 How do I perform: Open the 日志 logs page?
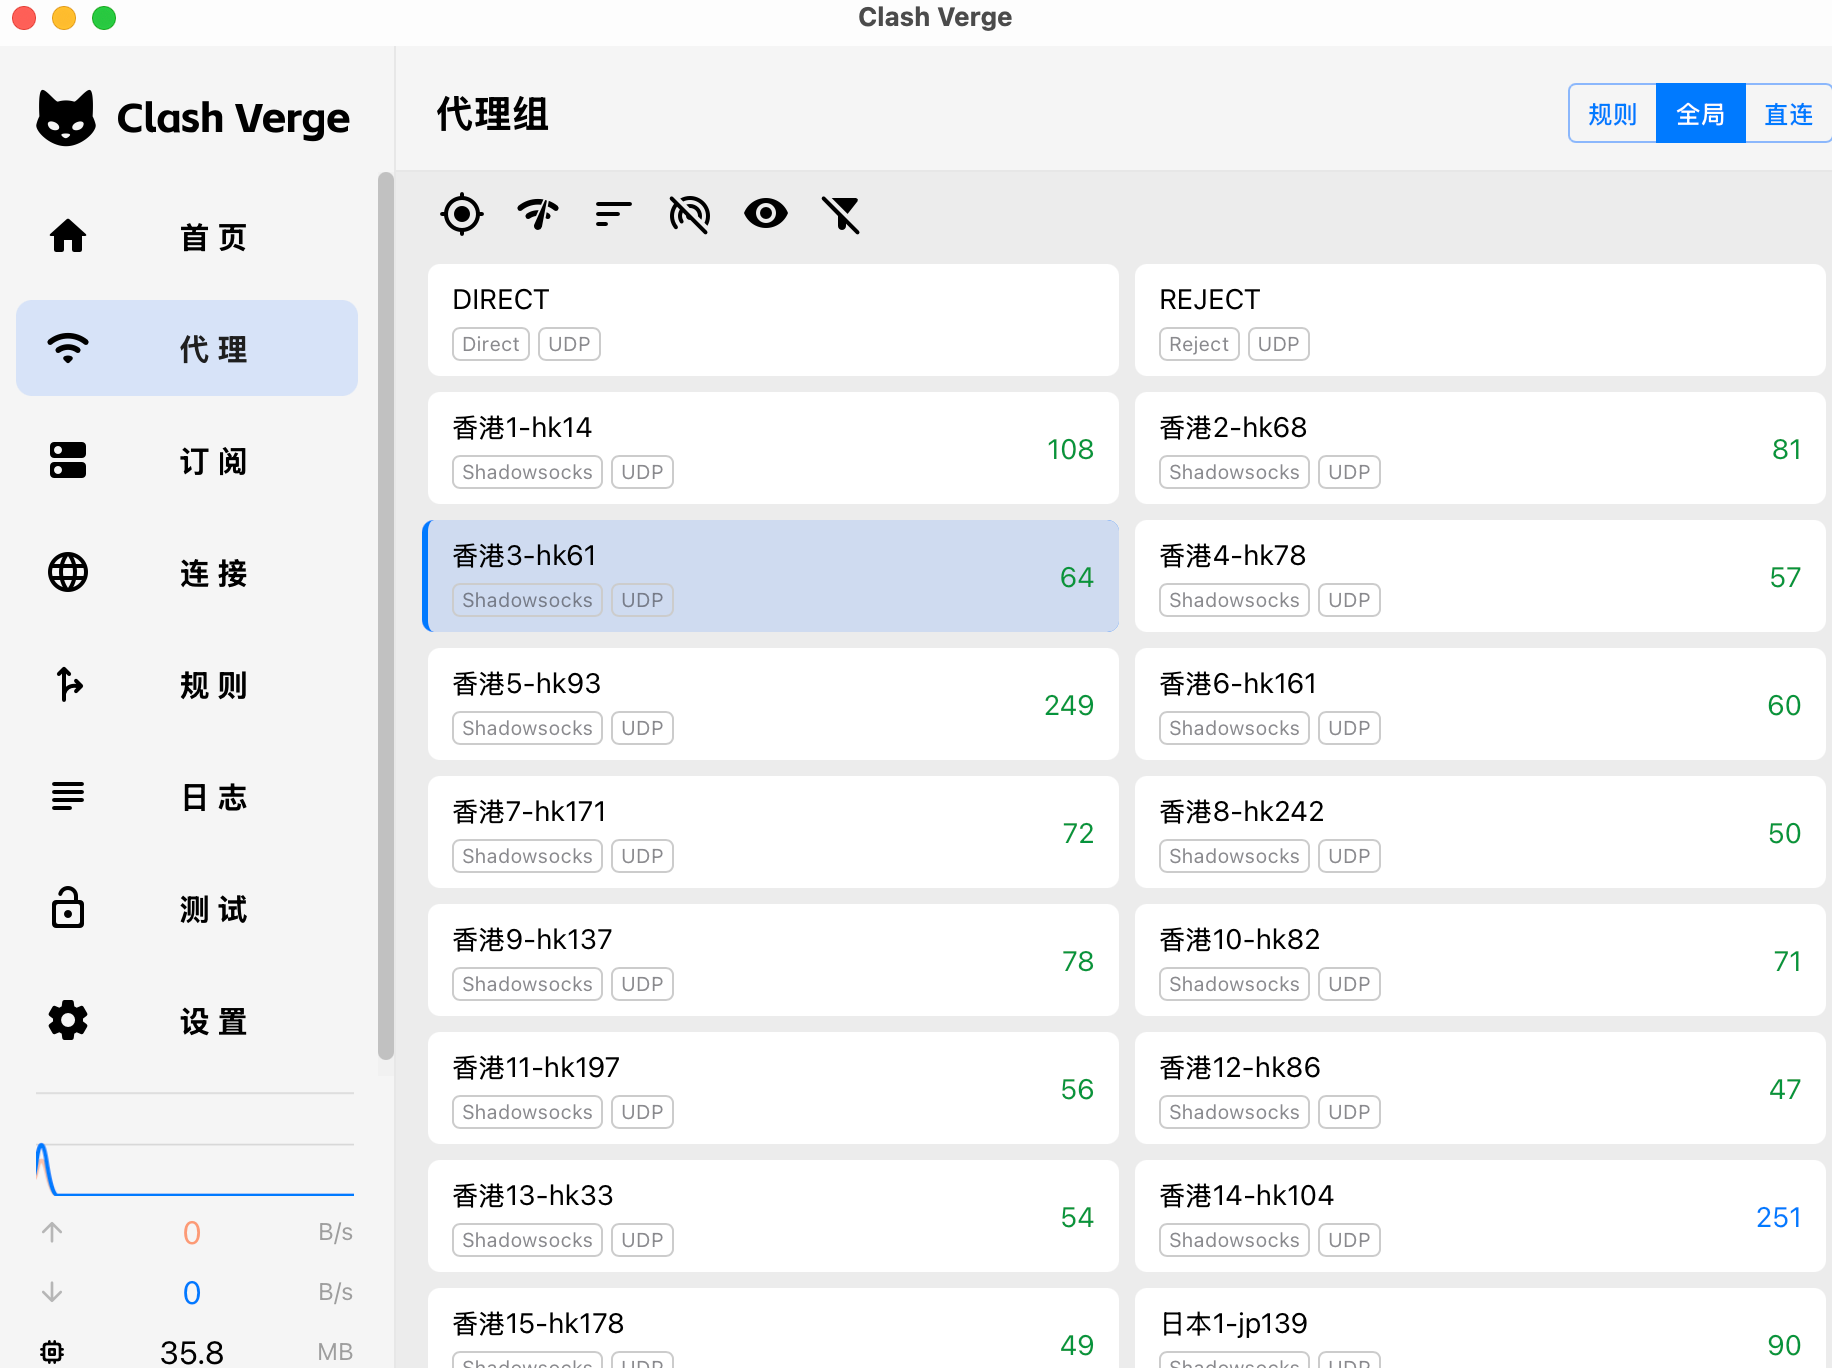pyautogui.click(x=187, y=797)
